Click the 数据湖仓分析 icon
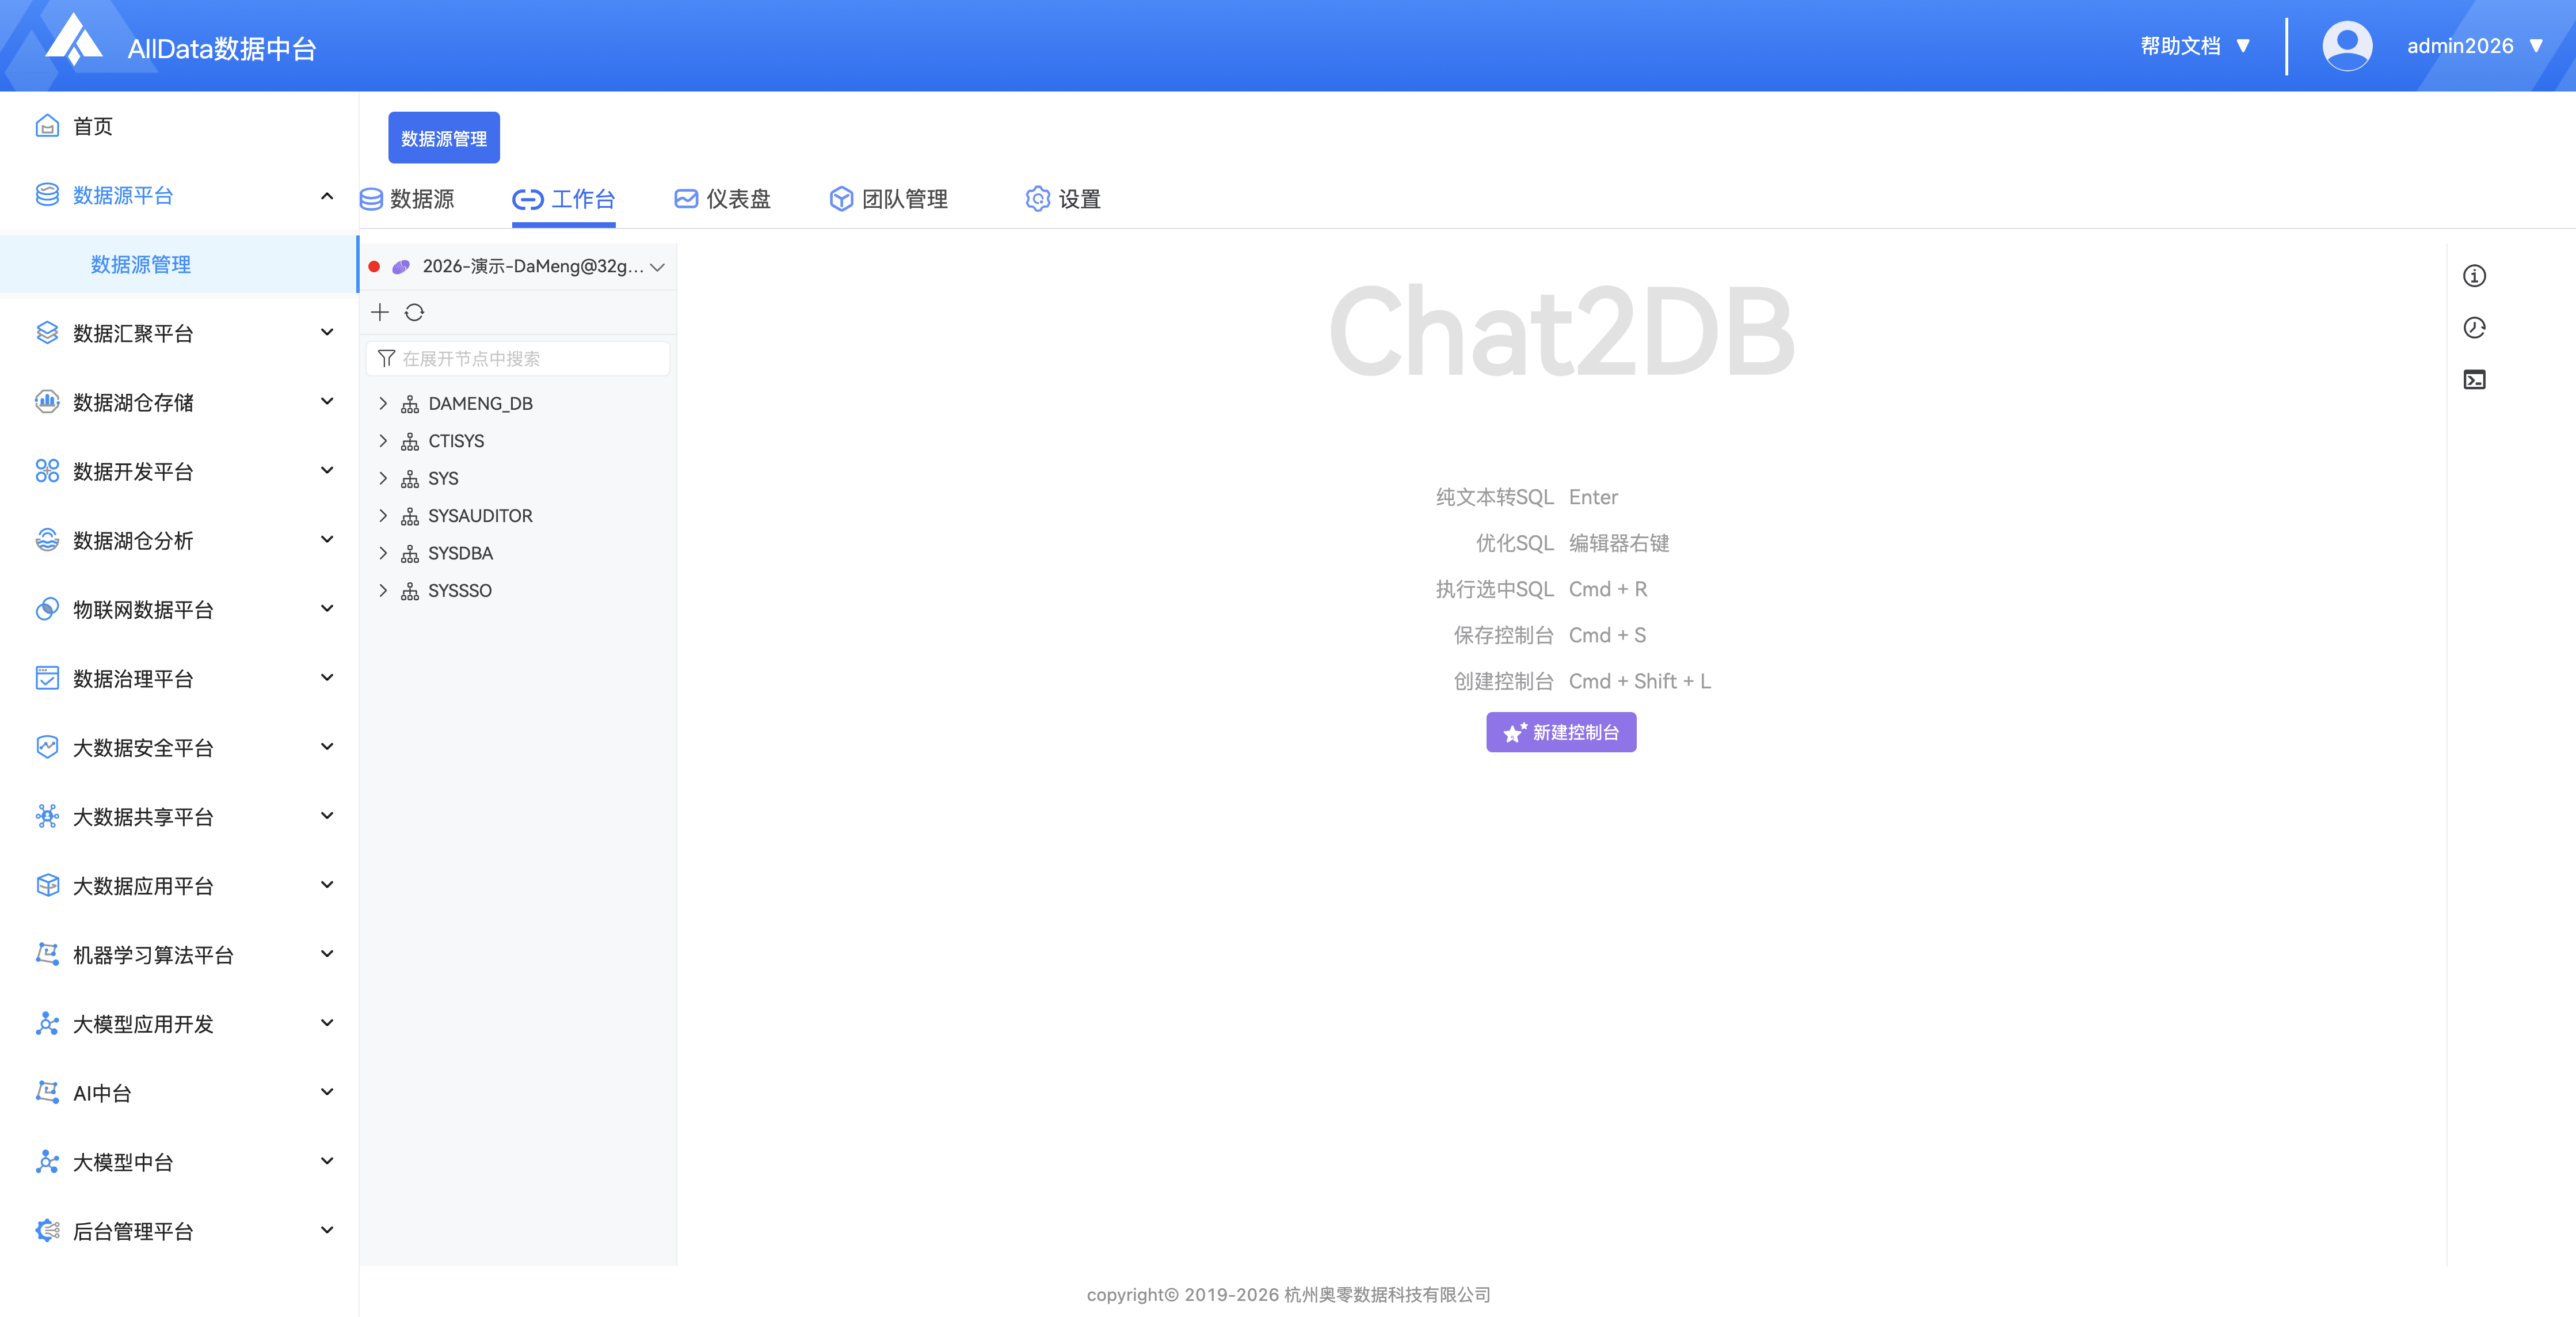Image resolution: width=2576 pixels, height=1317 pixels. click(47, 540)
